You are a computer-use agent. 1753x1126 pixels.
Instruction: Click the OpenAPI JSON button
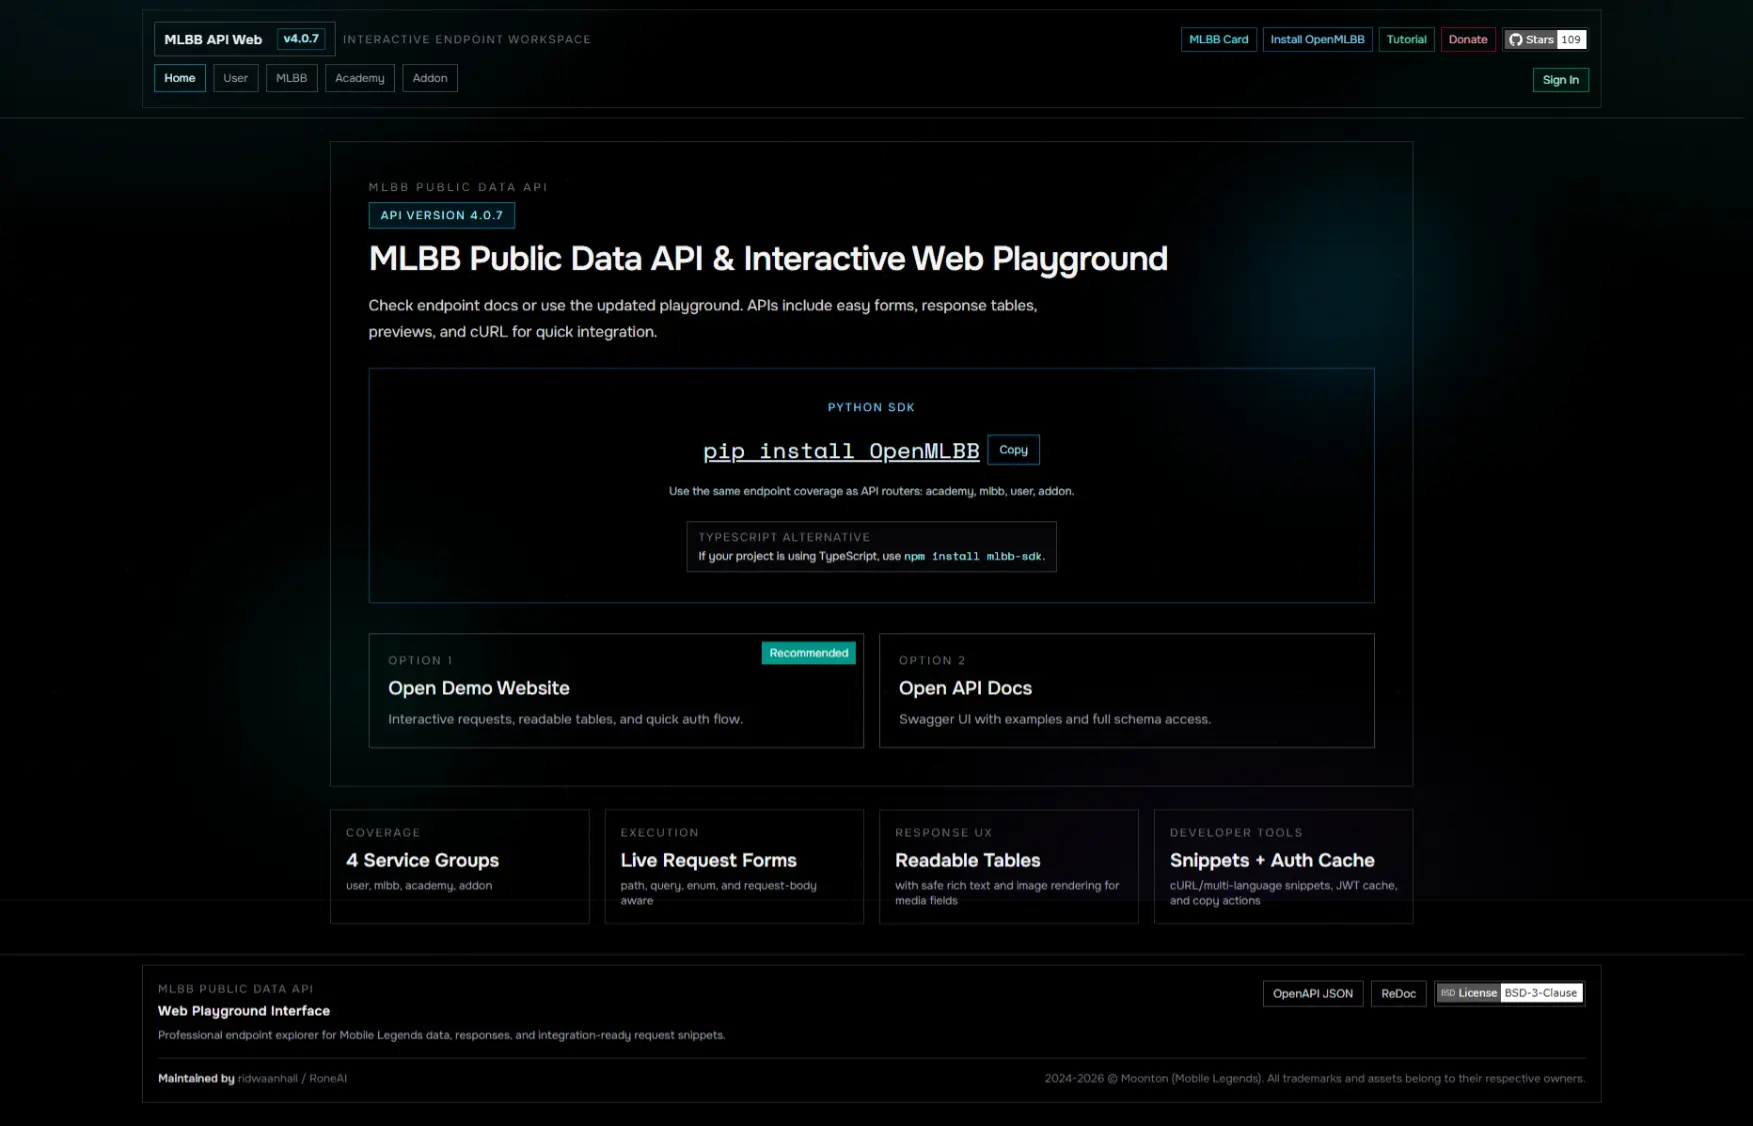pyautogui.click(x=1312, y=993)
